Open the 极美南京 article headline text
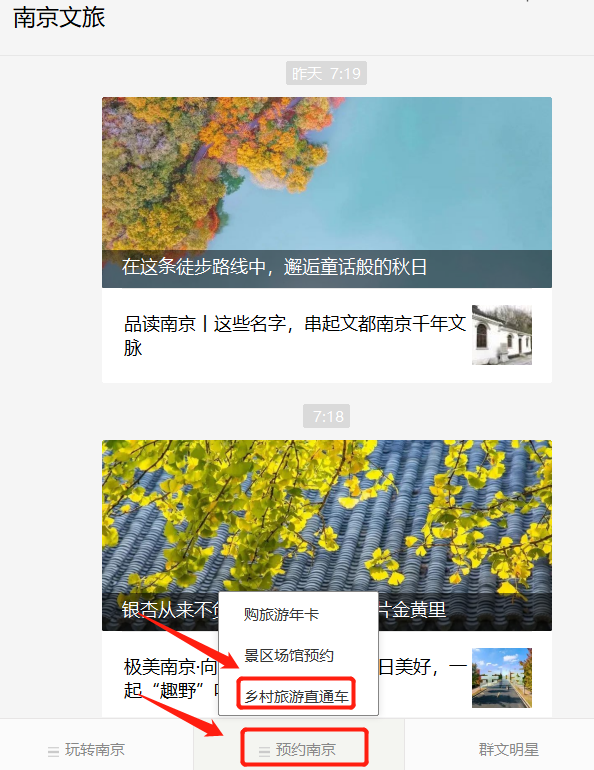The width and height of the screenshot is (594, 770). pyautogui.click(x=170, y=679)
